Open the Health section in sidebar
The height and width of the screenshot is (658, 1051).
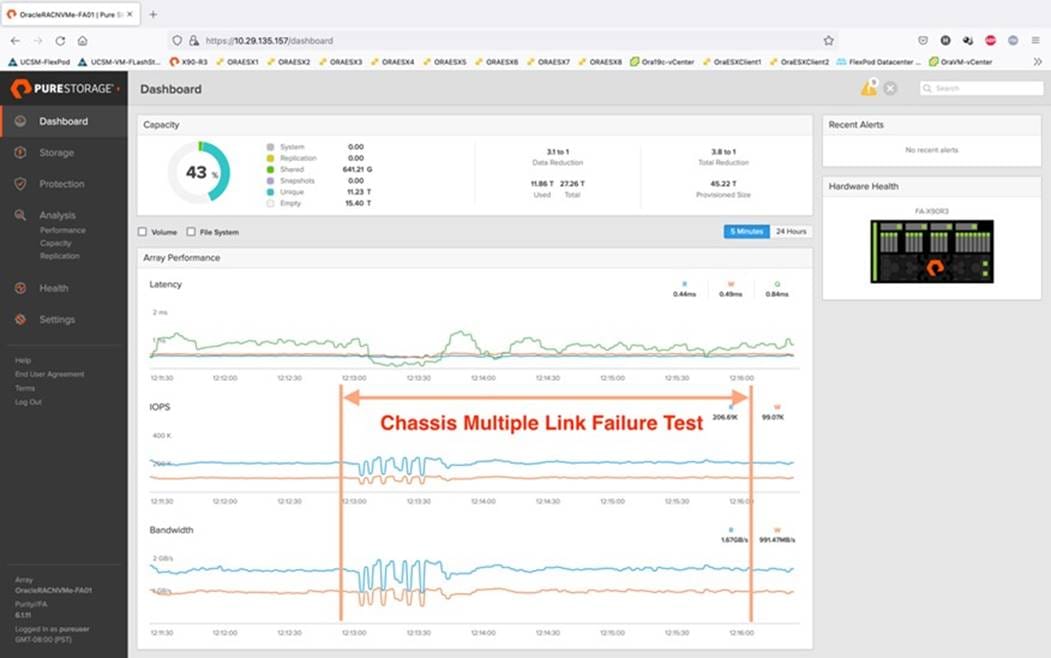click(x=54, y=288)
